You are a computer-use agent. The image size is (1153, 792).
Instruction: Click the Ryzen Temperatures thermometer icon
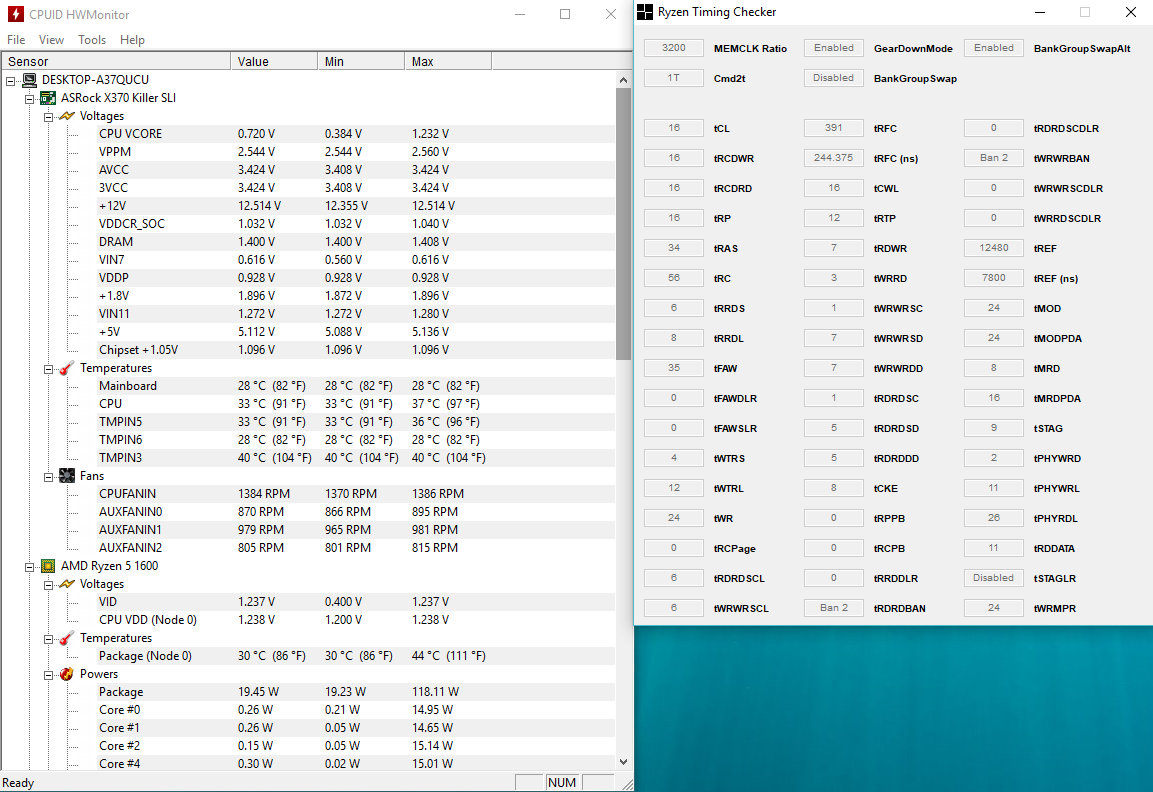pyautogui.click(x=67, y=638)
